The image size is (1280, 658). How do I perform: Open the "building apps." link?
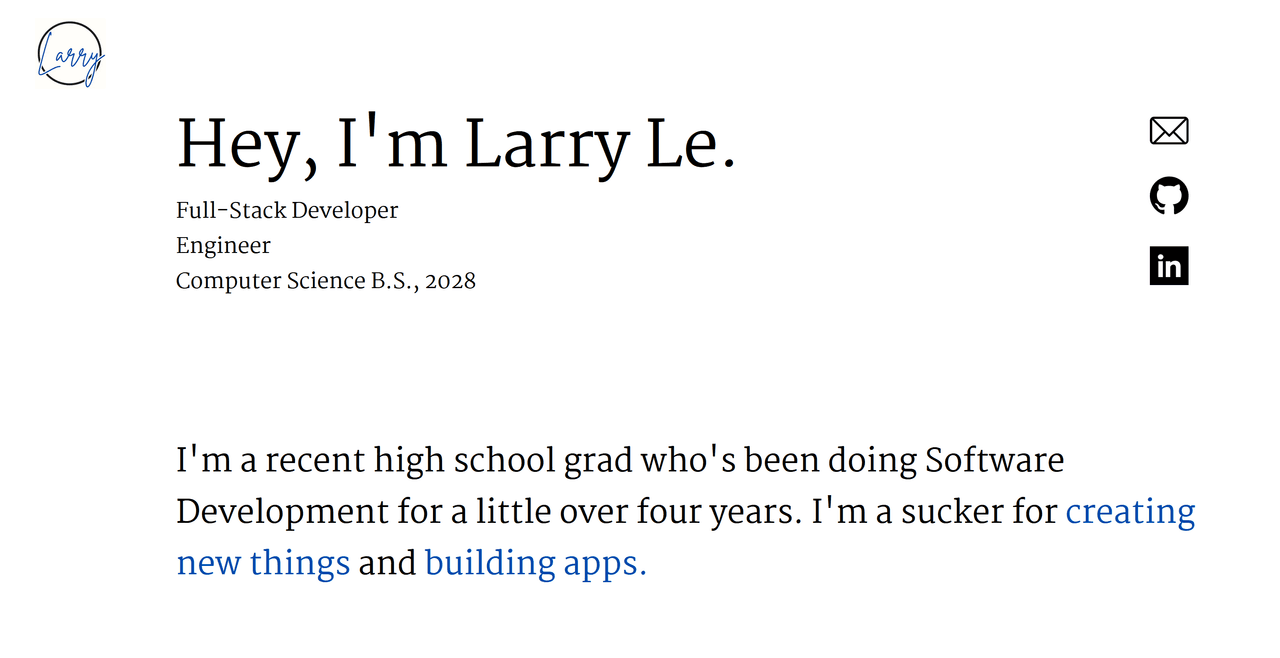point(536,563)
